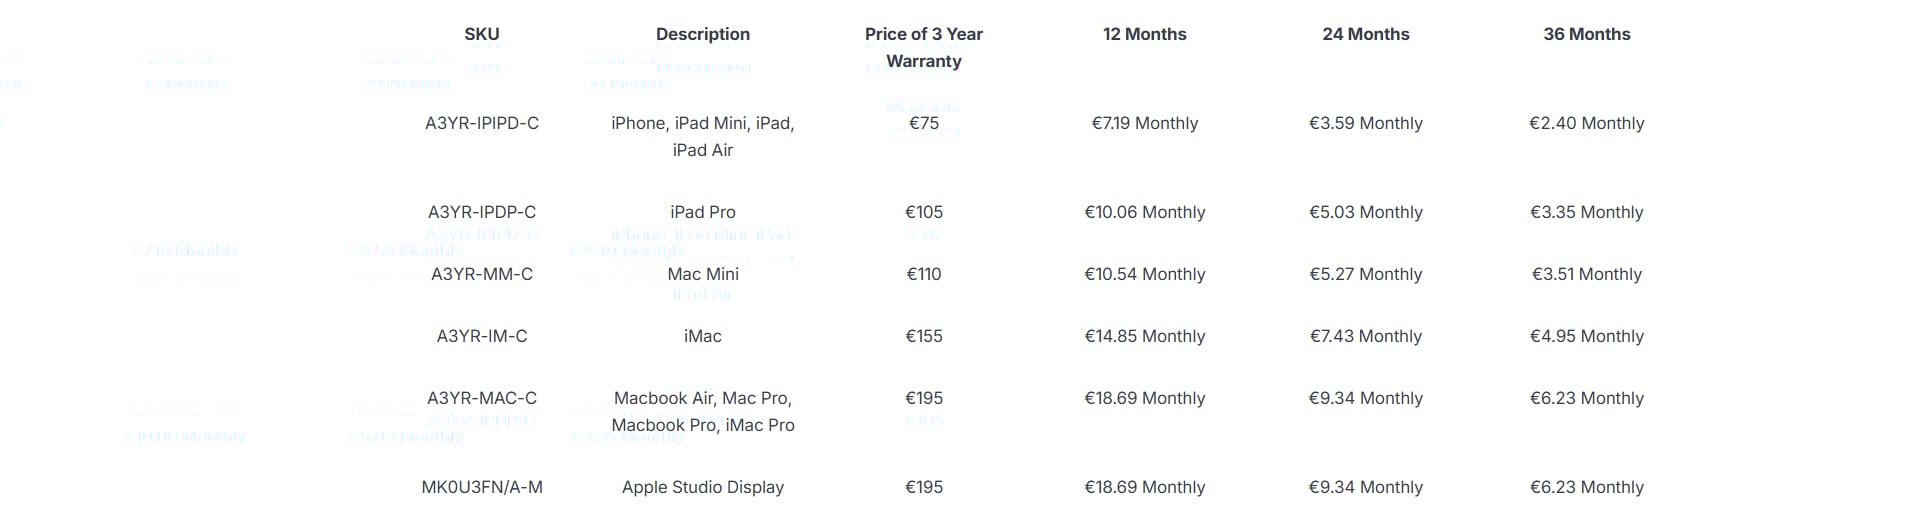Click the €7.19 Monthly price
The image size is (1920, 515).
pos(1144,123)
